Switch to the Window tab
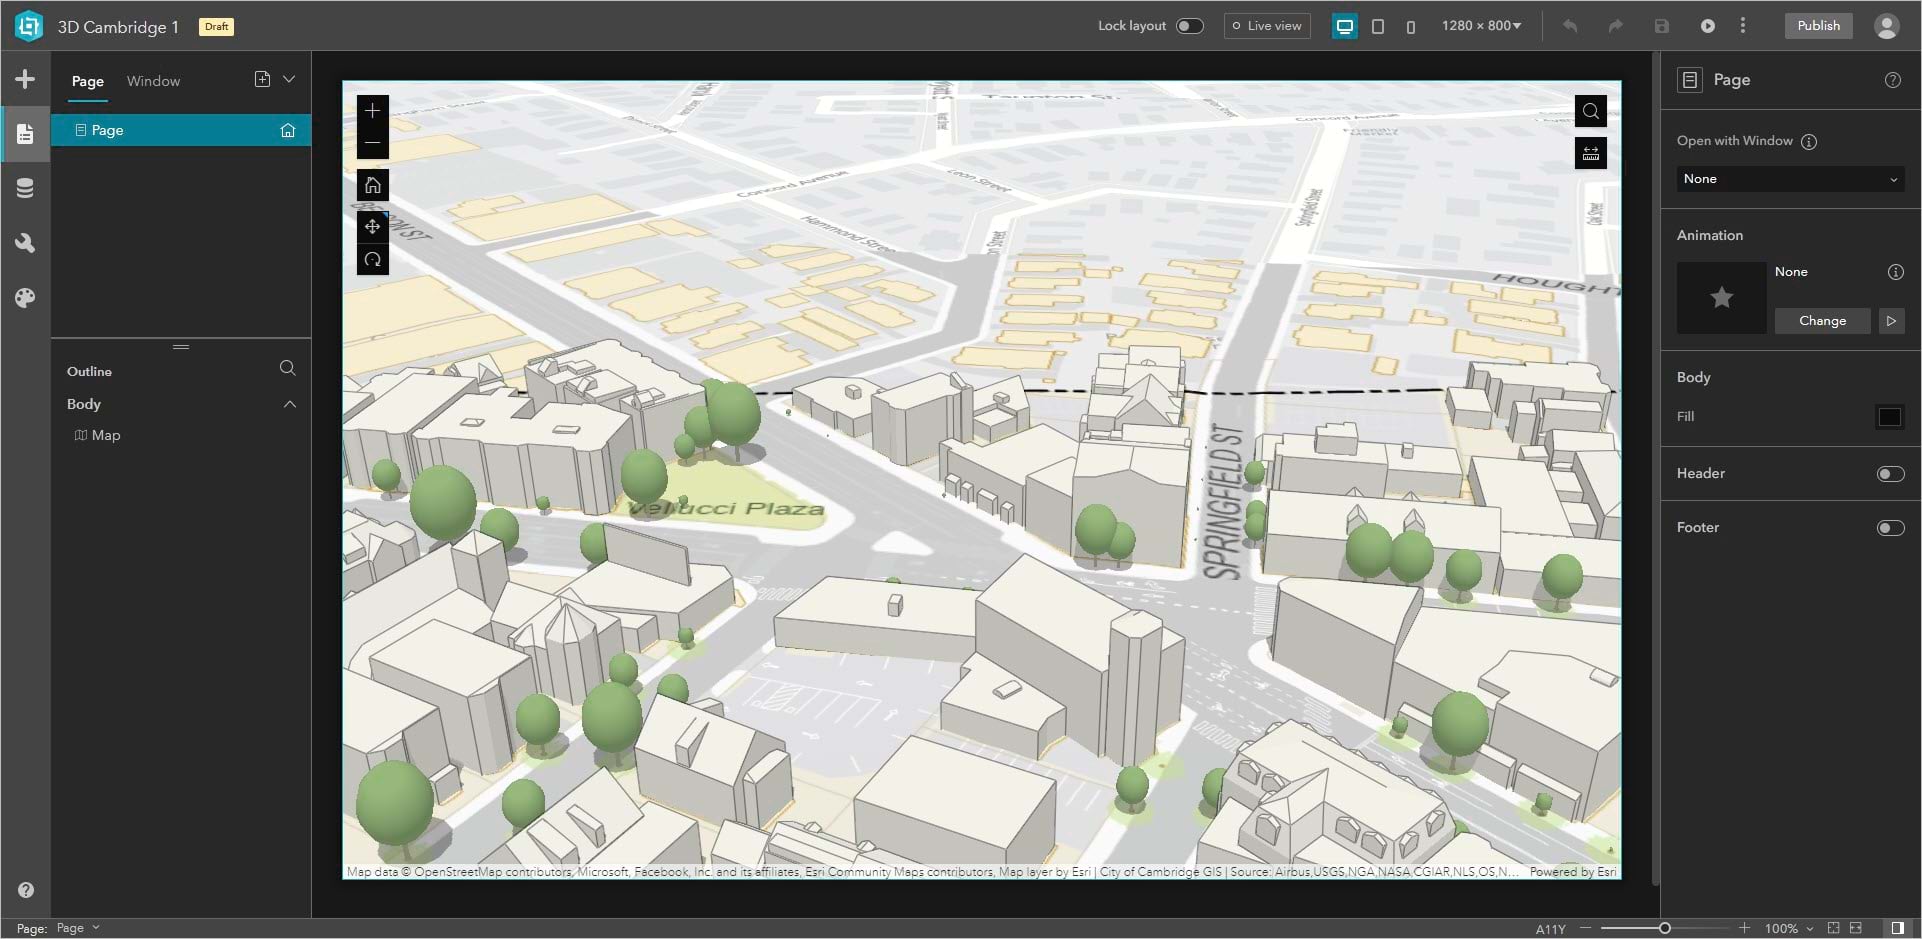 (153, 81)
